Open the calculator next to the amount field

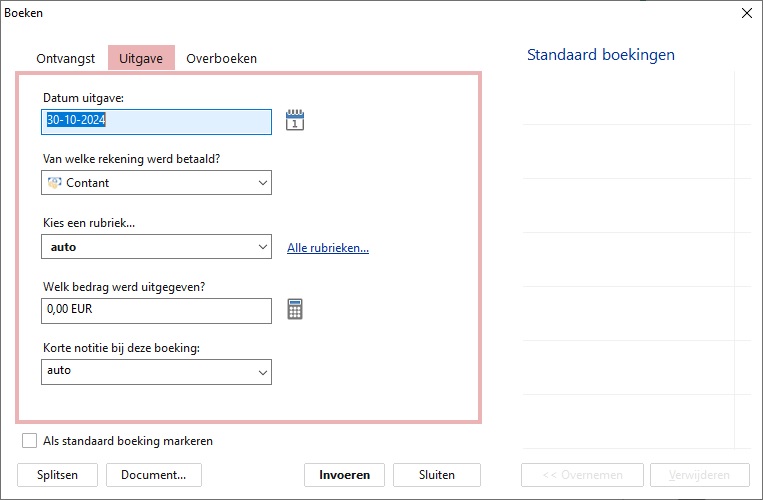click(294, 310)
